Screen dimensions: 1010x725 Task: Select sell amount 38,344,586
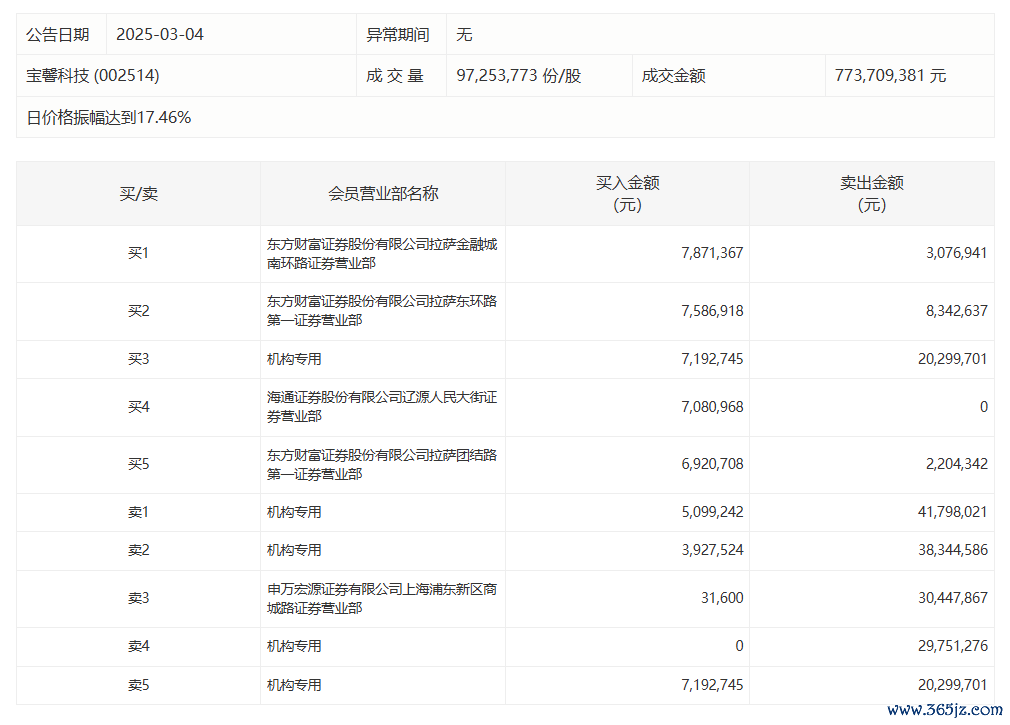pos(953,551)
